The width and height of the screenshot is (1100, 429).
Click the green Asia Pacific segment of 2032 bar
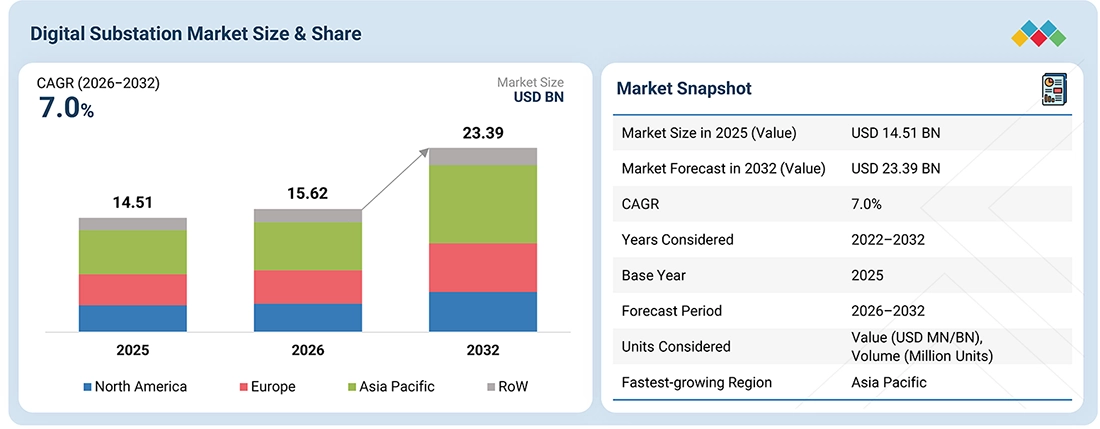(483, 204)
